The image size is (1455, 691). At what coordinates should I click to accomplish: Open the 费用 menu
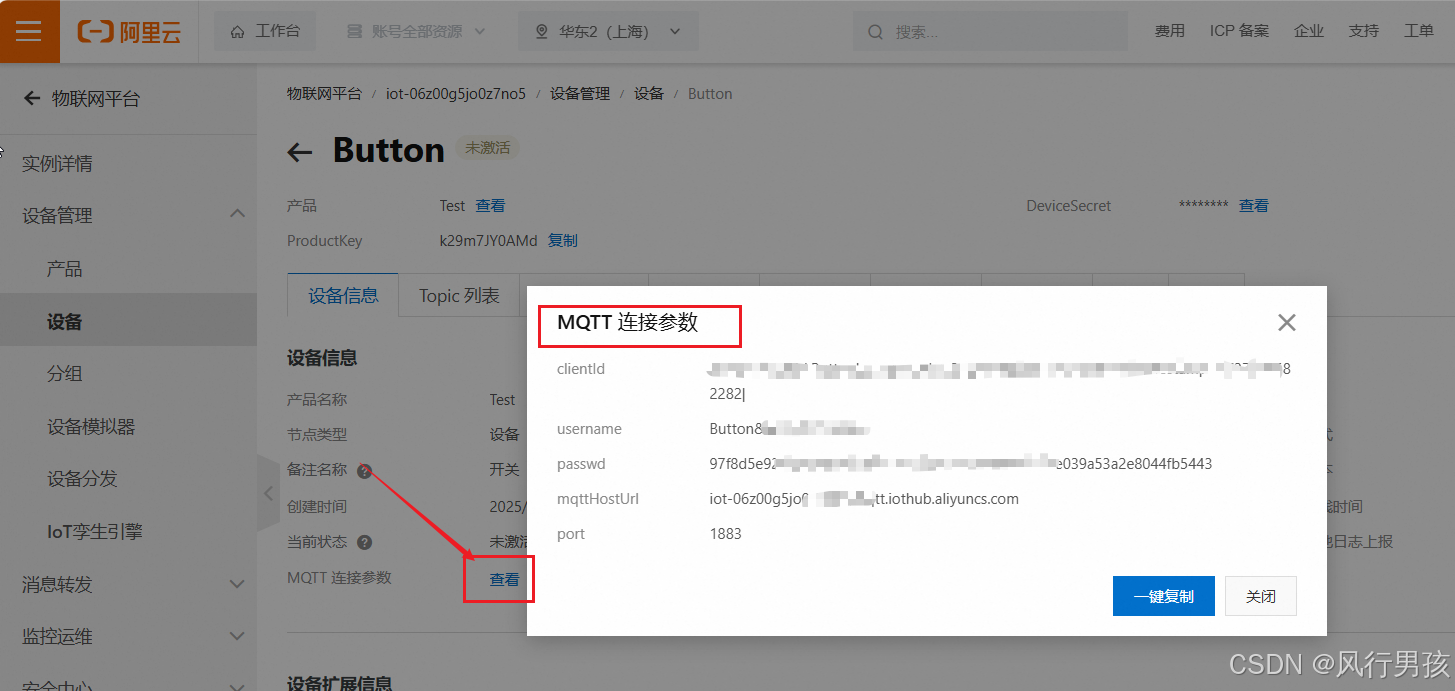[1169, 31]
